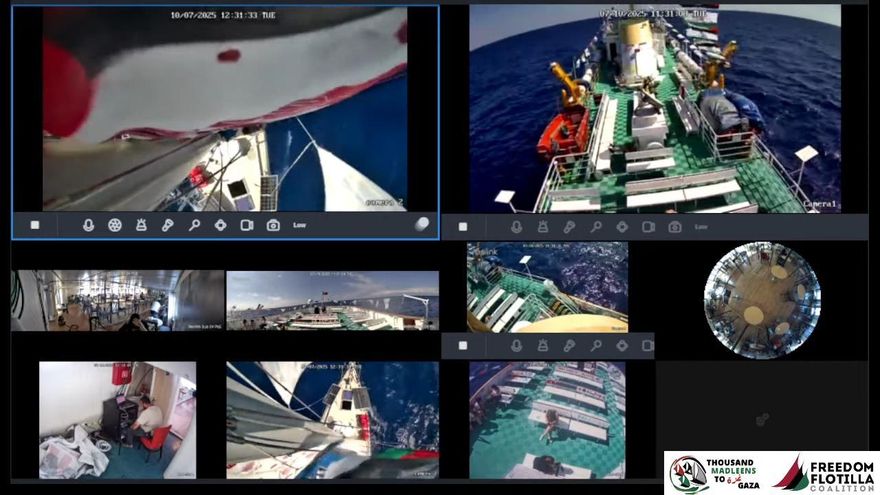Click the Freedom Flotilla Coalition logo
880x495 pixels.
pyautogui.click(x=823, y=474)
